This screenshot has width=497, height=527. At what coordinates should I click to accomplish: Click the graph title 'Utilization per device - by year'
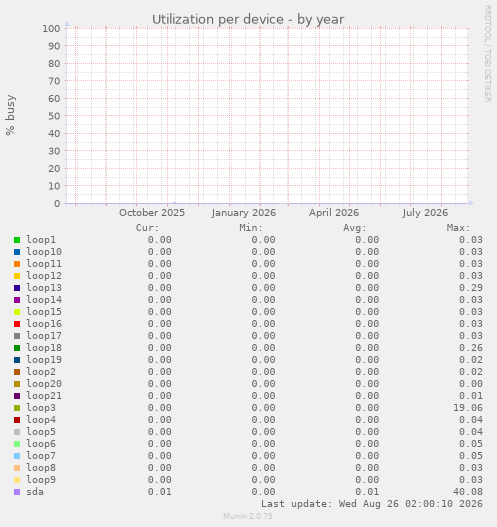248,19
